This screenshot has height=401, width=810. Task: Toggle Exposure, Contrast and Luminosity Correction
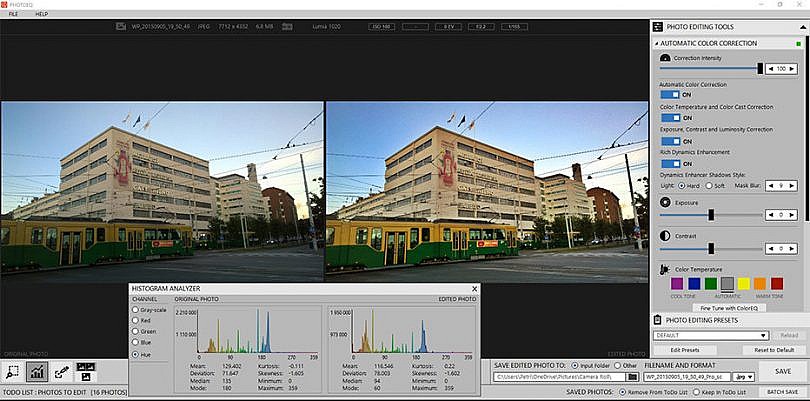671,141
